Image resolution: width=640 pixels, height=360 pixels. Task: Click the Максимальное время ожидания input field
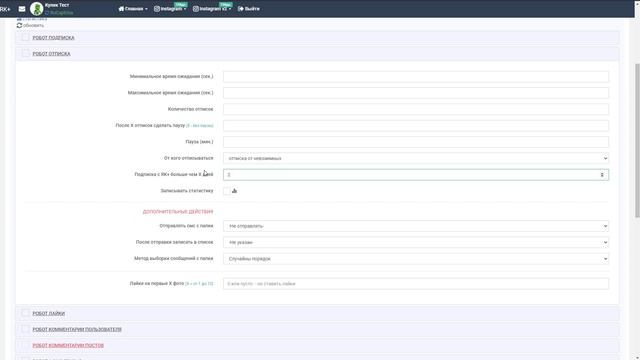click(x=416, y=93)
